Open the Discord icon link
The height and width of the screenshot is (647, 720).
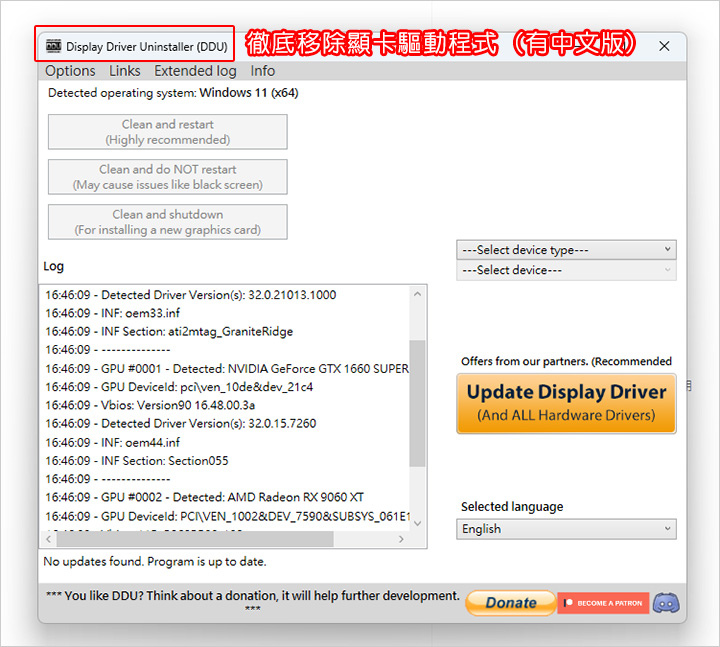click(666, 602)
